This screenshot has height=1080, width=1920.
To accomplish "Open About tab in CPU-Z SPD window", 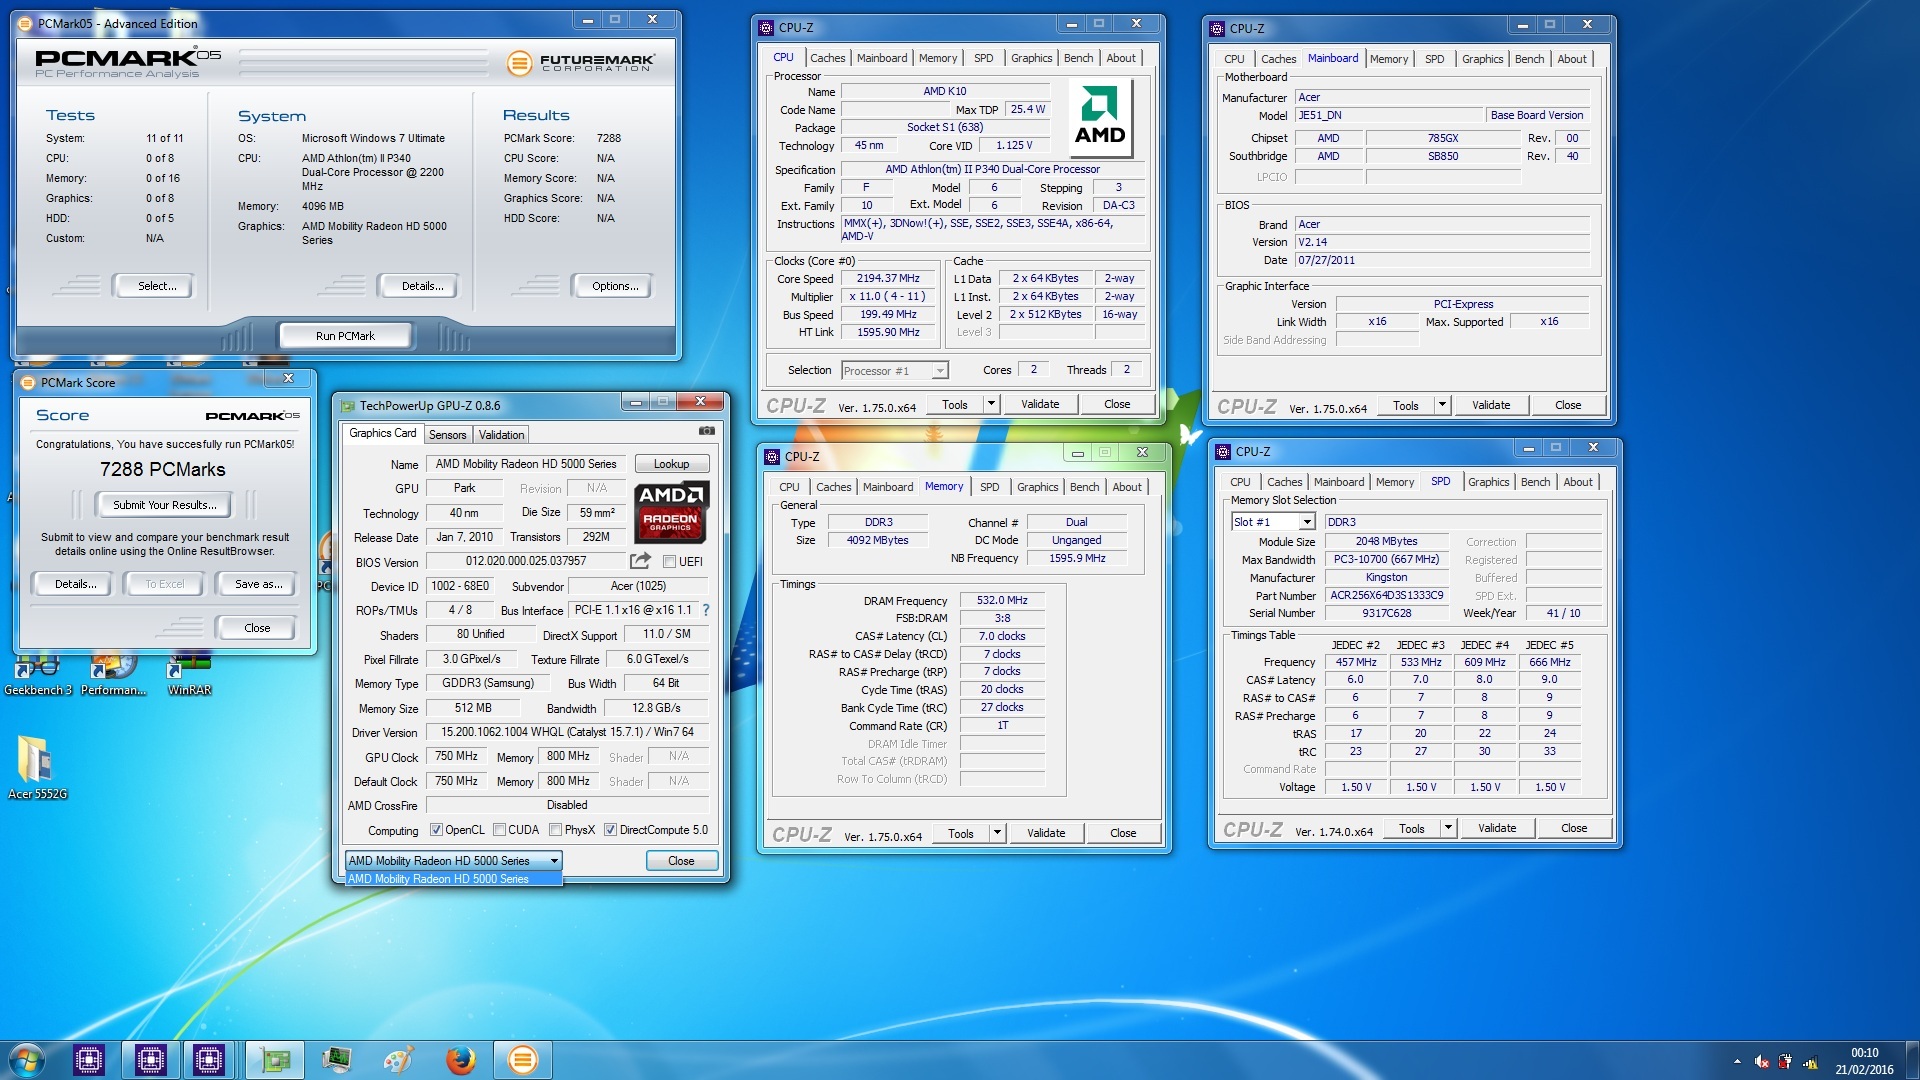I will pyautogui.click(x=1577, y=482).
